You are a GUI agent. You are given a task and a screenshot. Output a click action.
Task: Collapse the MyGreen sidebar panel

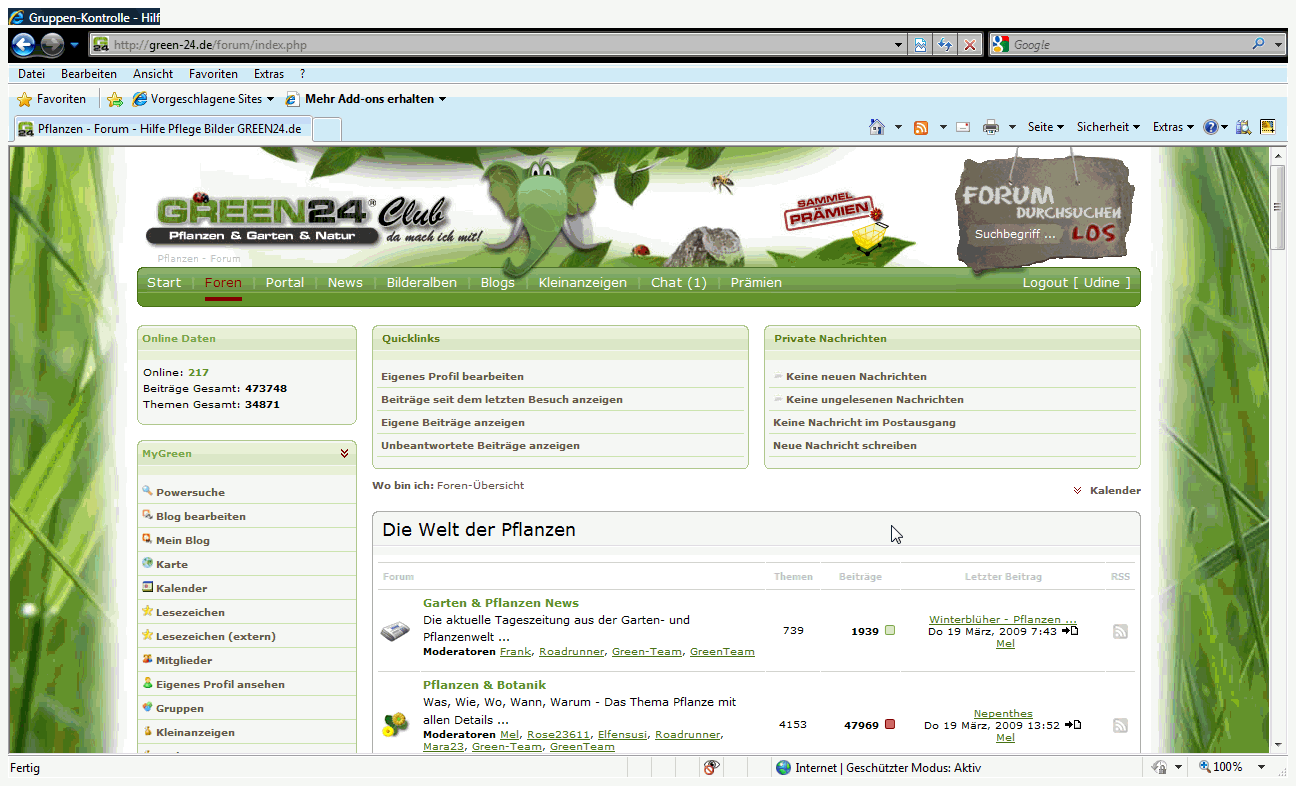coord(344,453)
